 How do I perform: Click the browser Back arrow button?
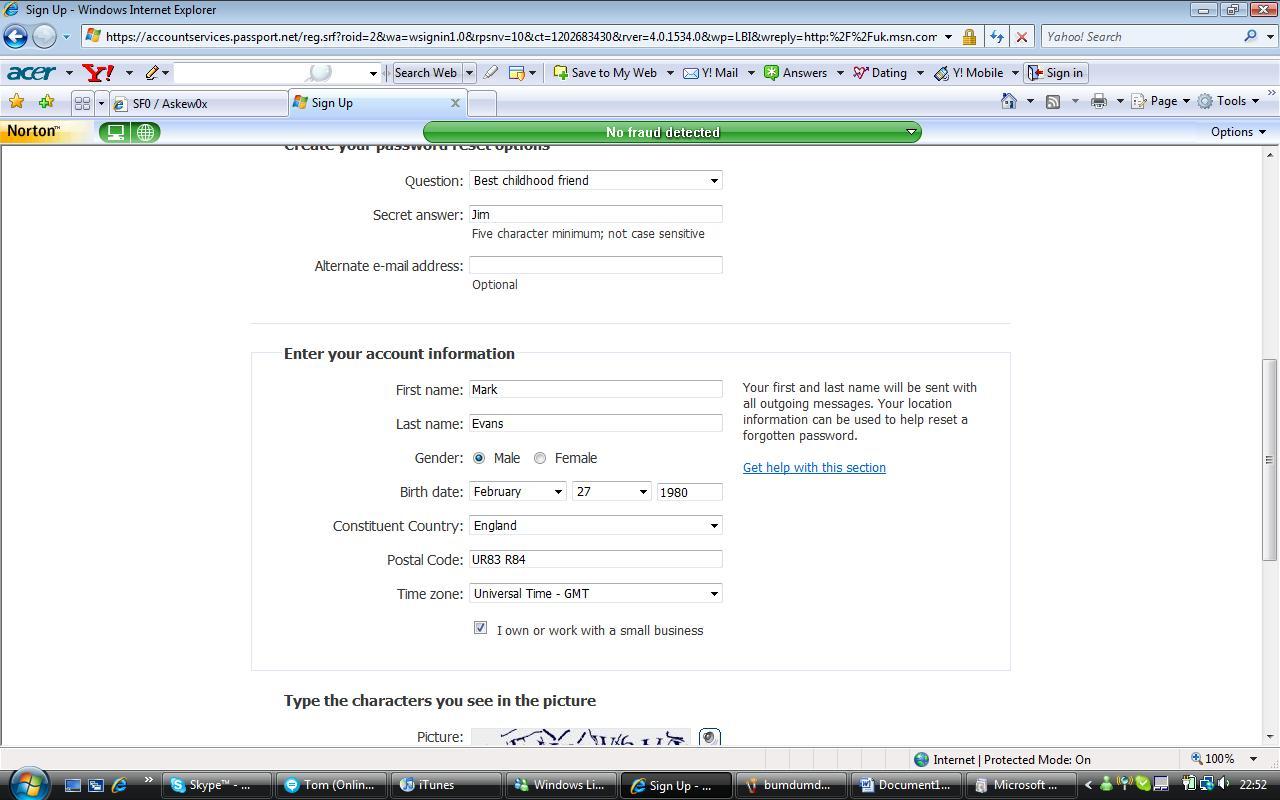point(15,37)
